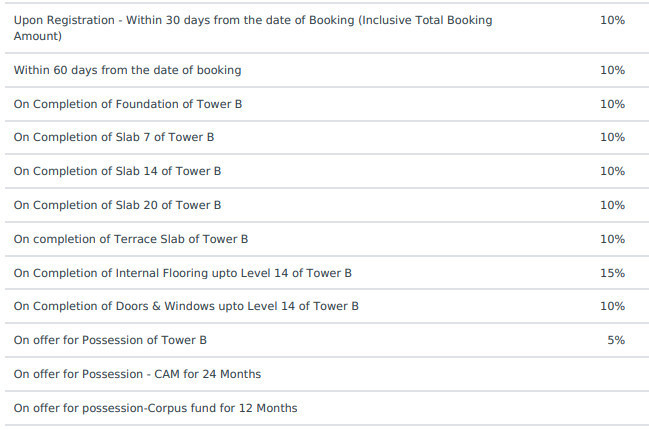Select the 10% value for Terrace Slab row
The width and height of the screenshot is (649, 430).
612,240
